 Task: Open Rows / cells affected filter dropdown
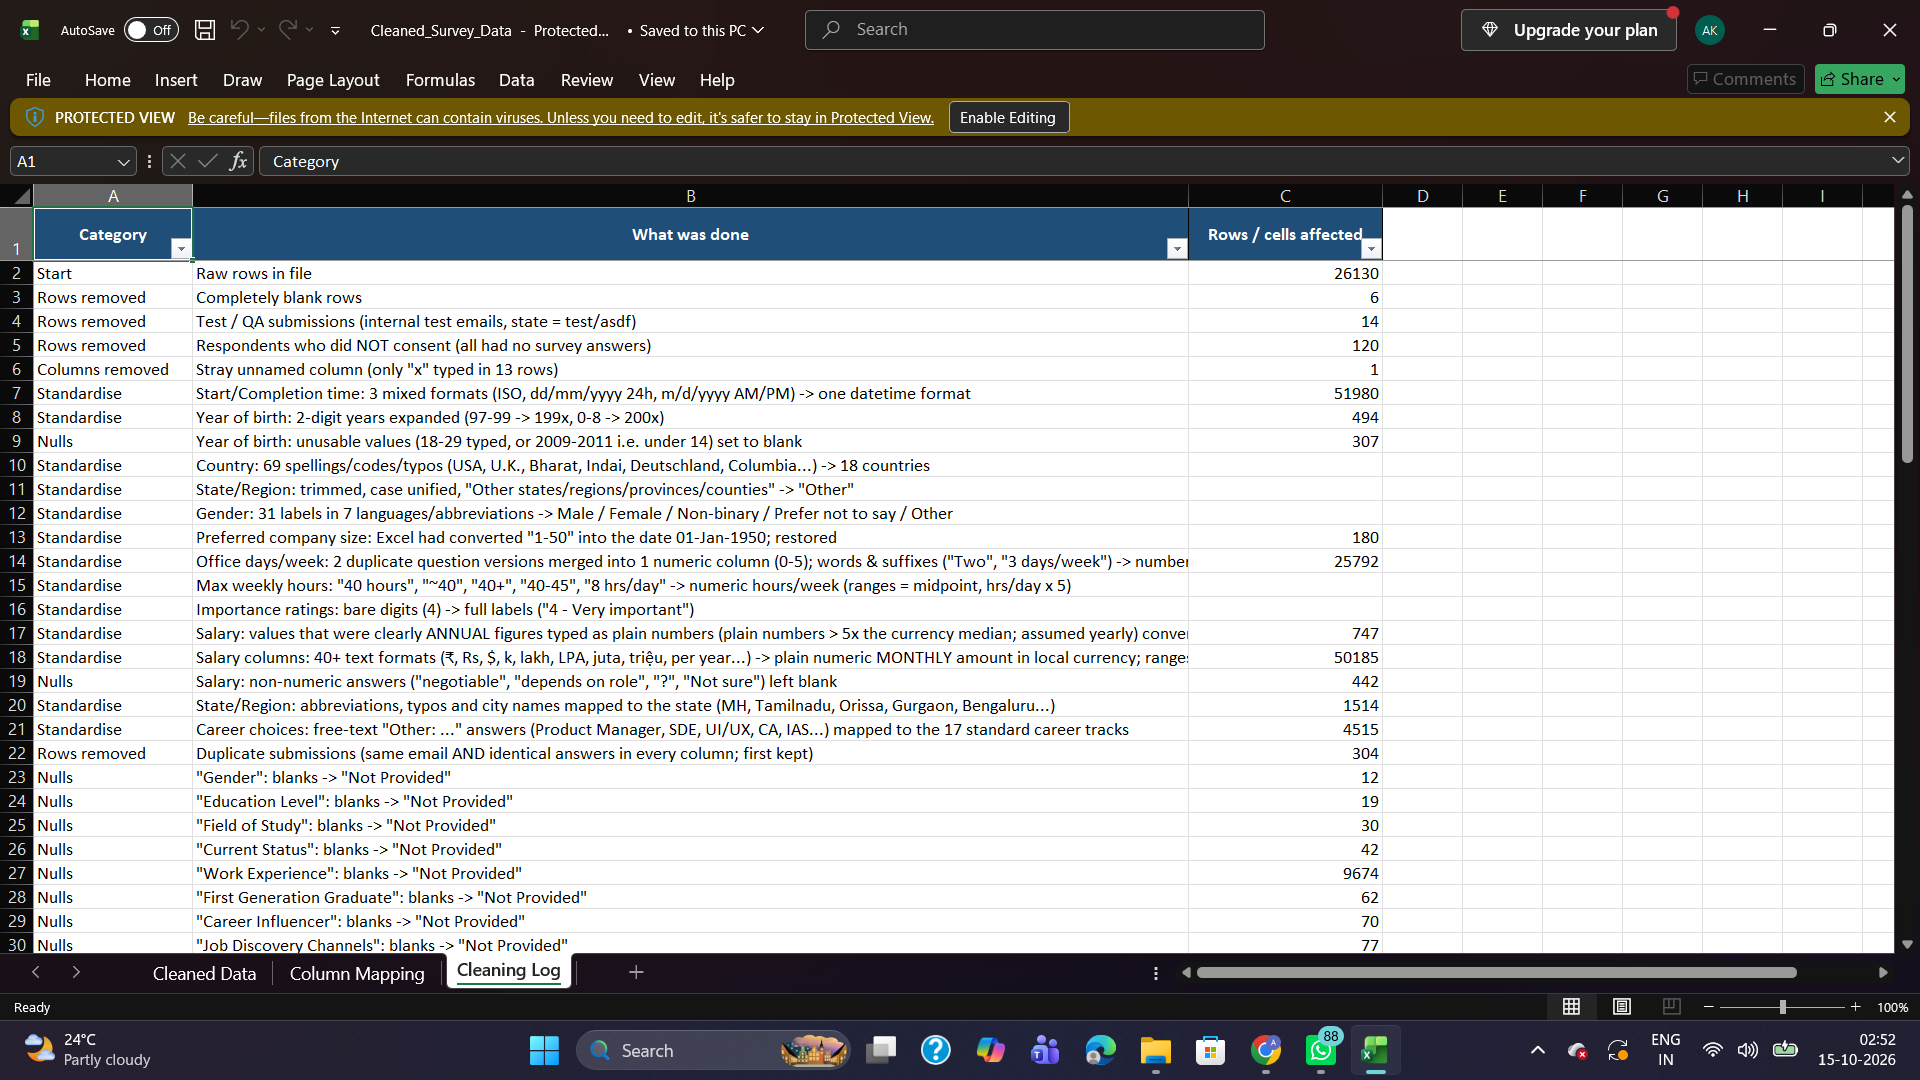coord(1371,249)
